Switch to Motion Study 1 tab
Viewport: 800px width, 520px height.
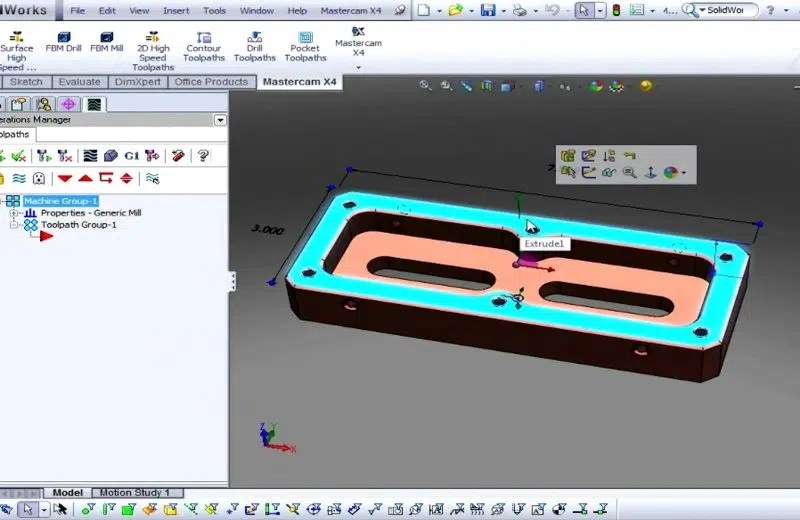tap(134, 493)
